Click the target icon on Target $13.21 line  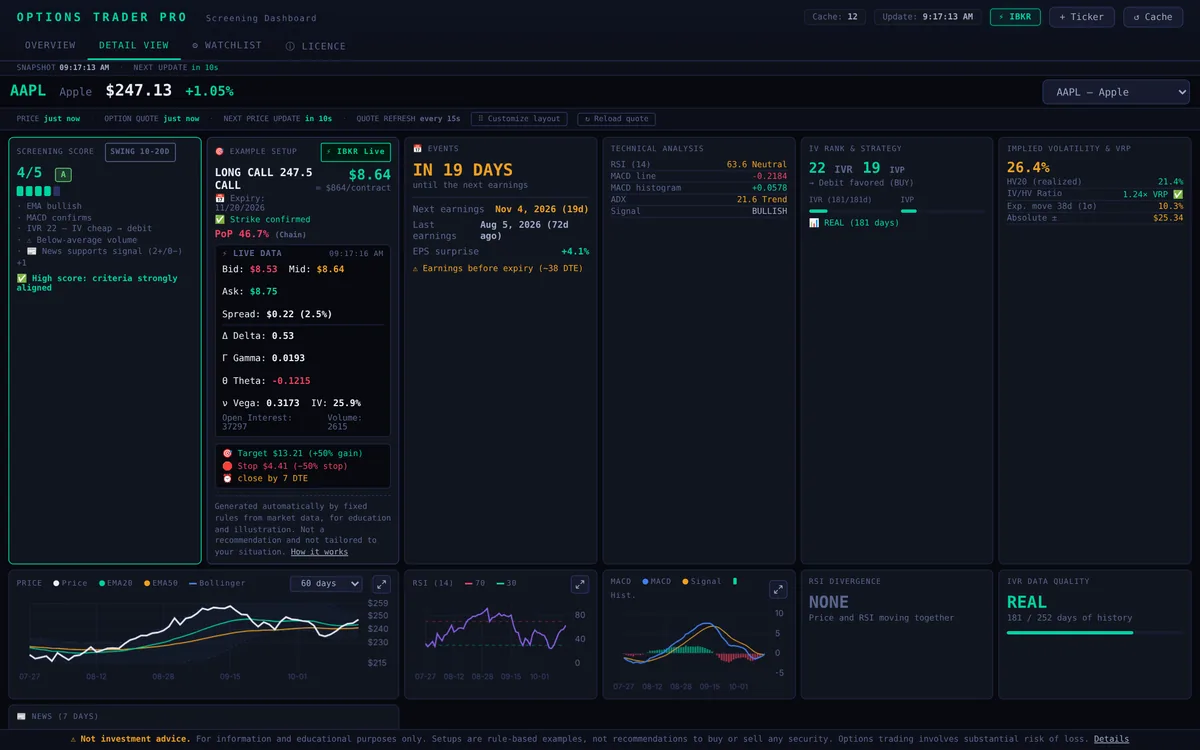[227, 453]
